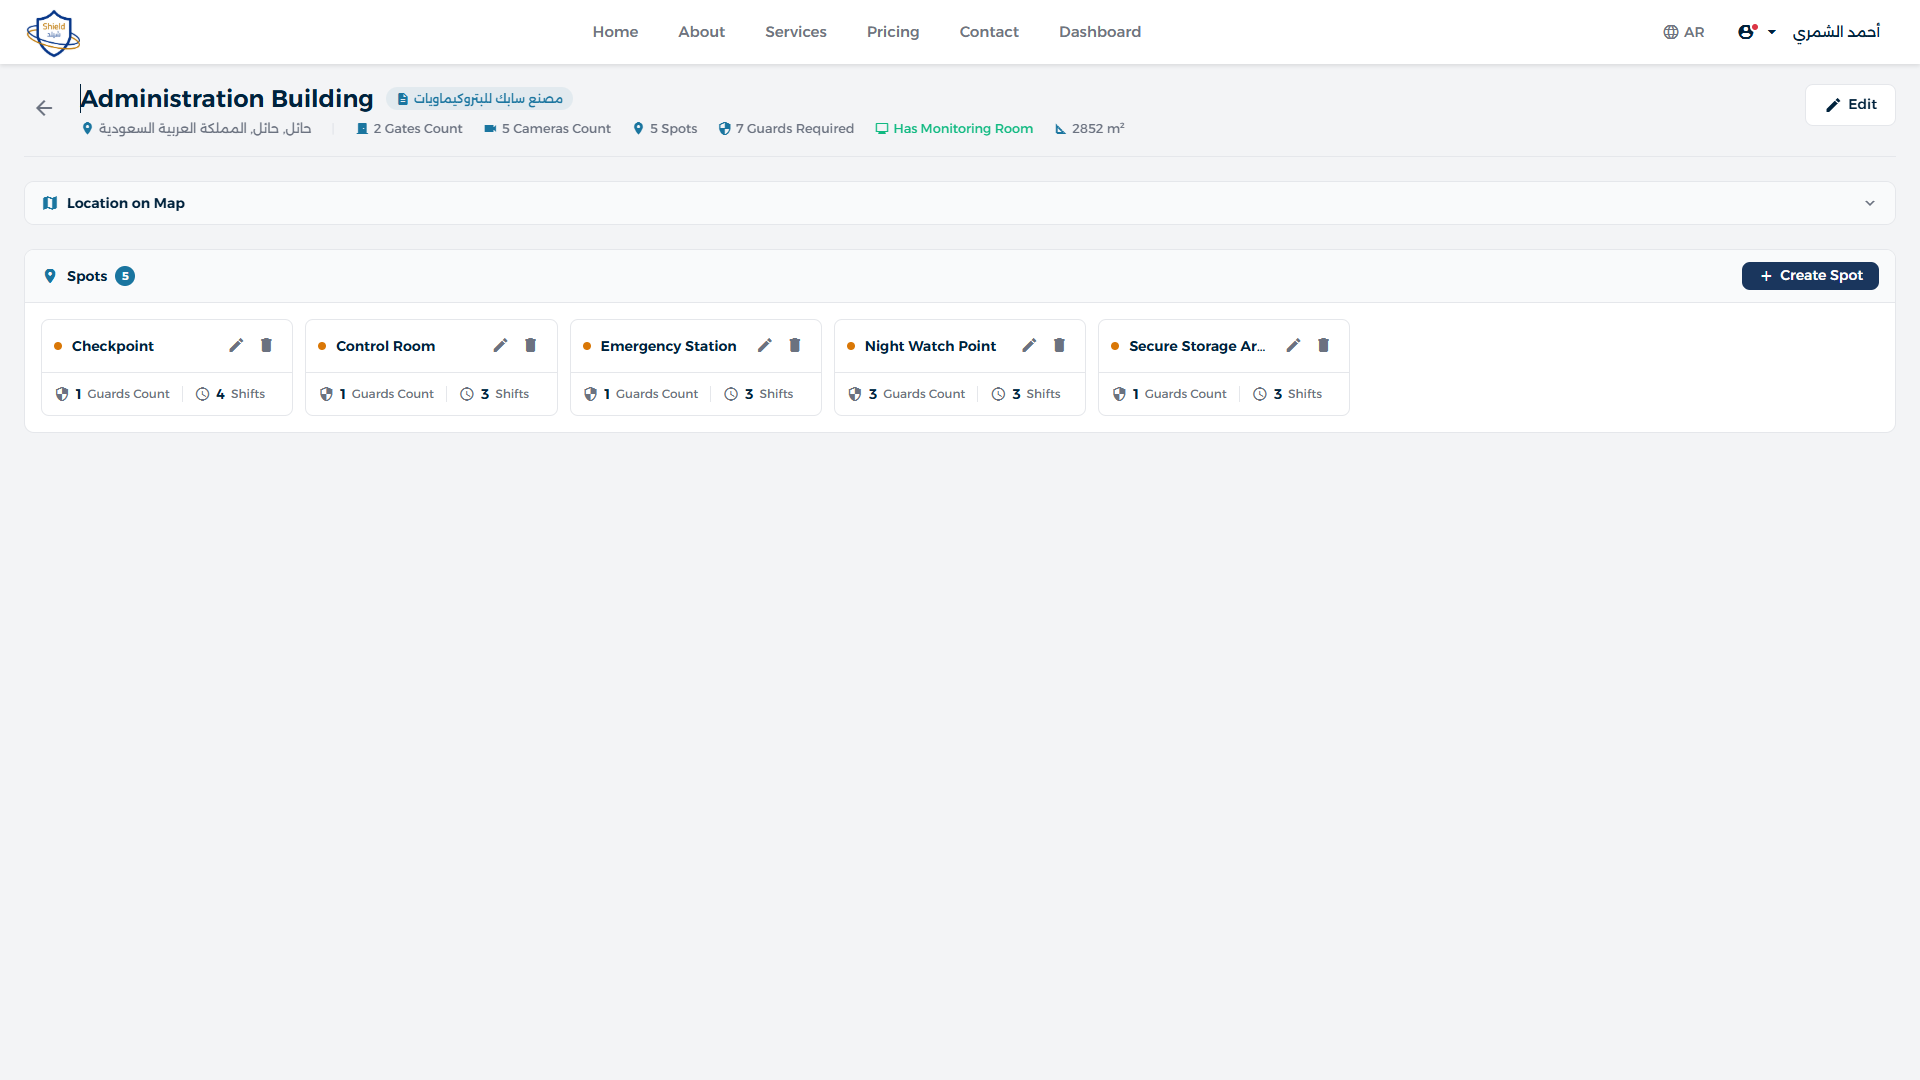Open the user profile avatar menu

[x=1748, y=31]
